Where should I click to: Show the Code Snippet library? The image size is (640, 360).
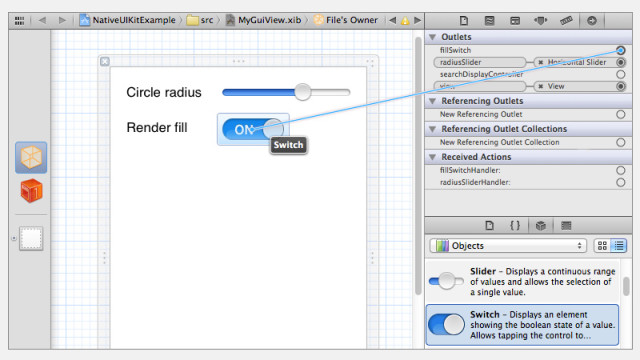point(515,225)
